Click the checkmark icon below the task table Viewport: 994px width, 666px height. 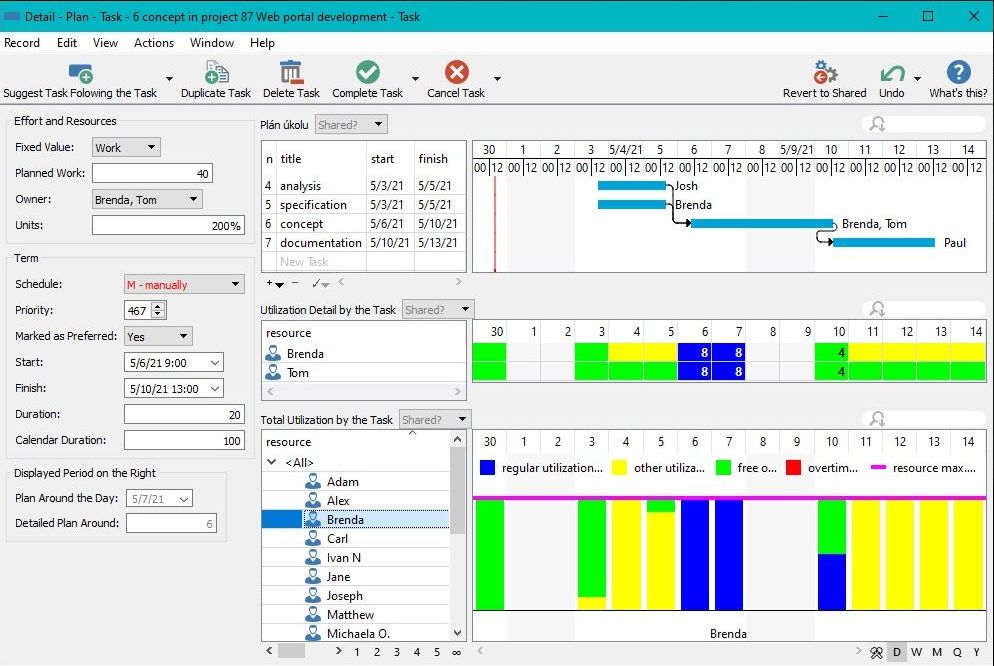coord(316,283)
